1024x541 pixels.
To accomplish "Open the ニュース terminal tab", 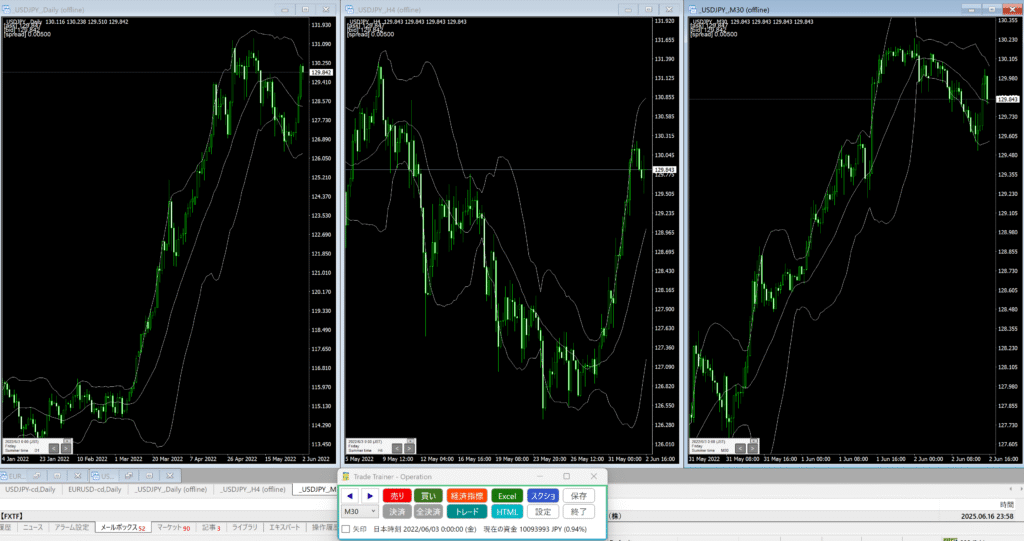I will coord(33,527).
